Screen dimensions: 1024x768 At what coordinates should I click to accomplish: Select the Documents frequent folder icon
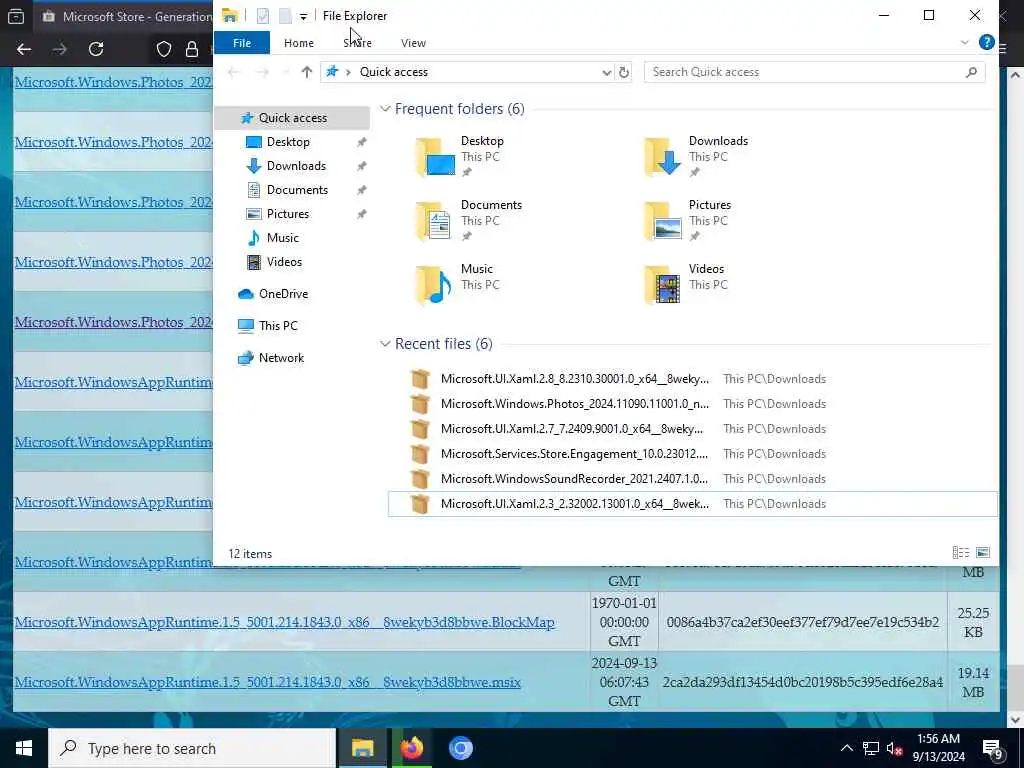[x=435, y=221]
